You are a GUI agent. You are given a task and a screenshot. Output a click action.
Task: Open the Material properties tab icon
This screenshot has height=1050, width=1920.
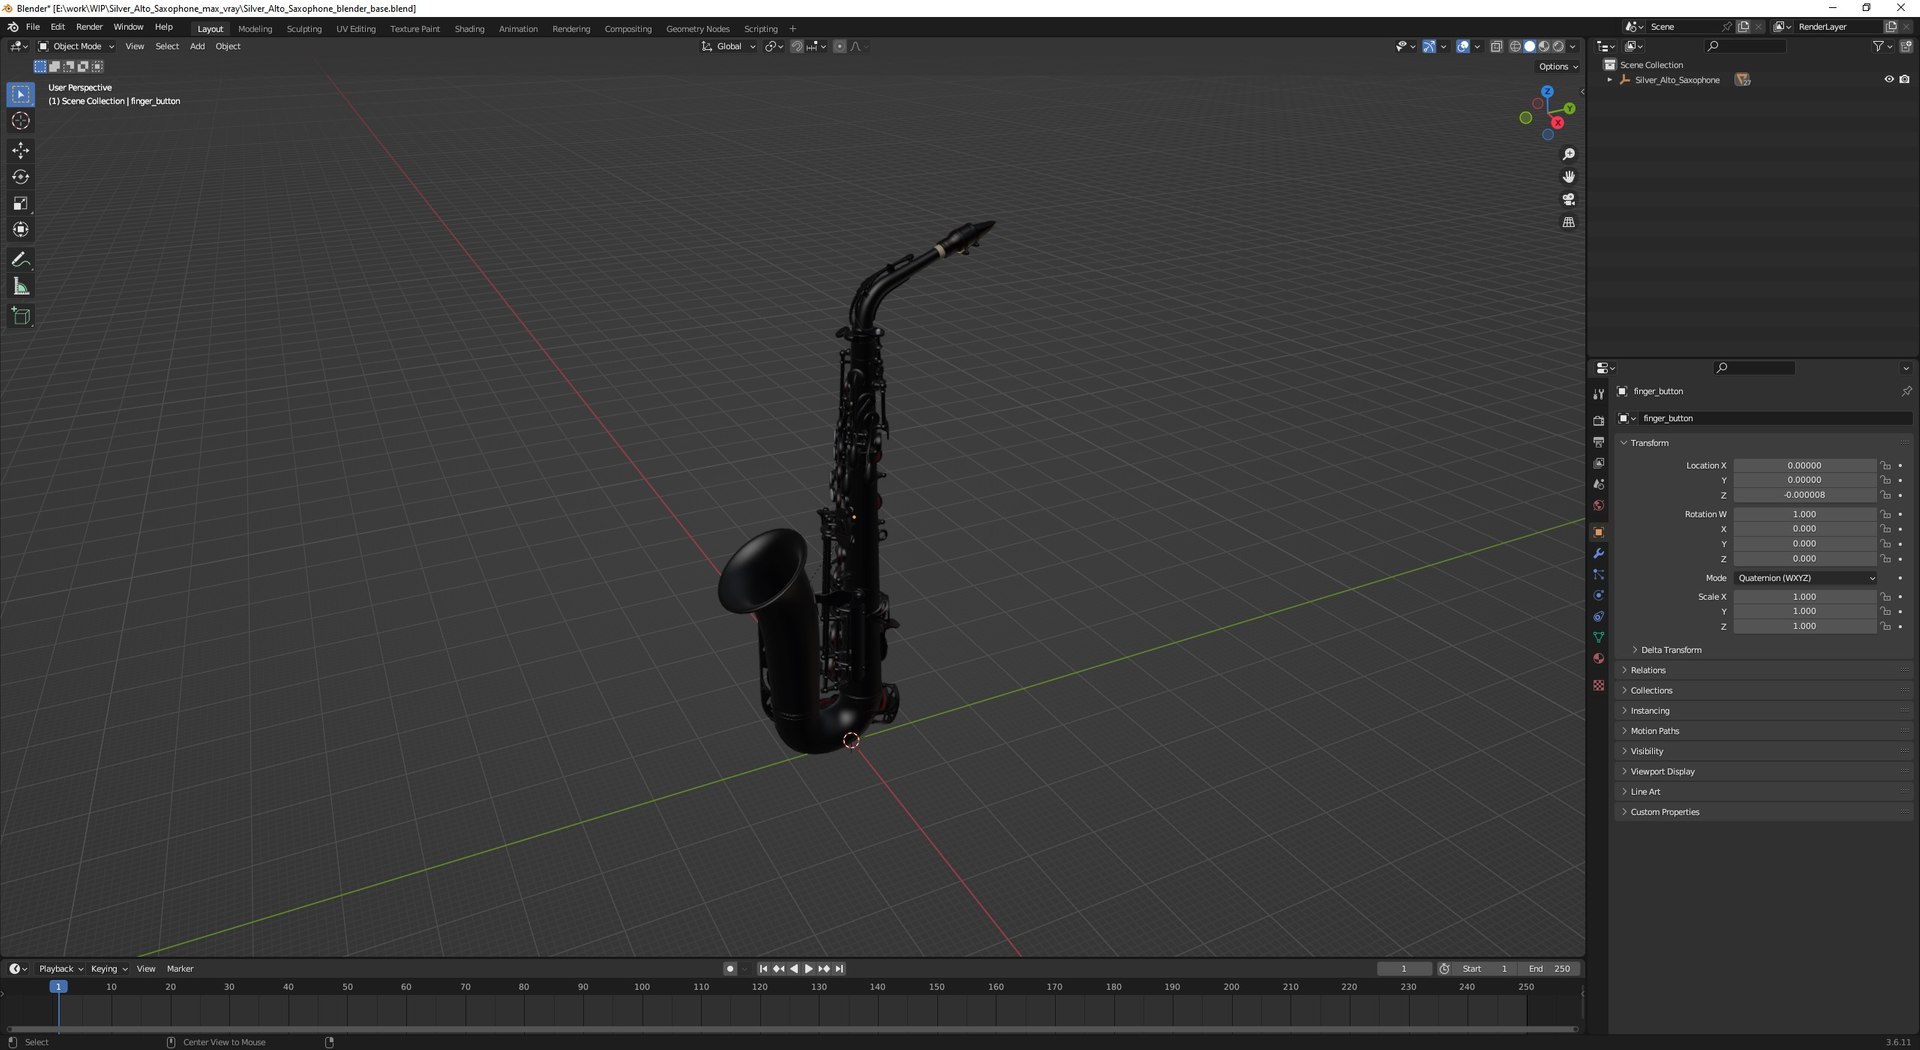pos(1598,658)
